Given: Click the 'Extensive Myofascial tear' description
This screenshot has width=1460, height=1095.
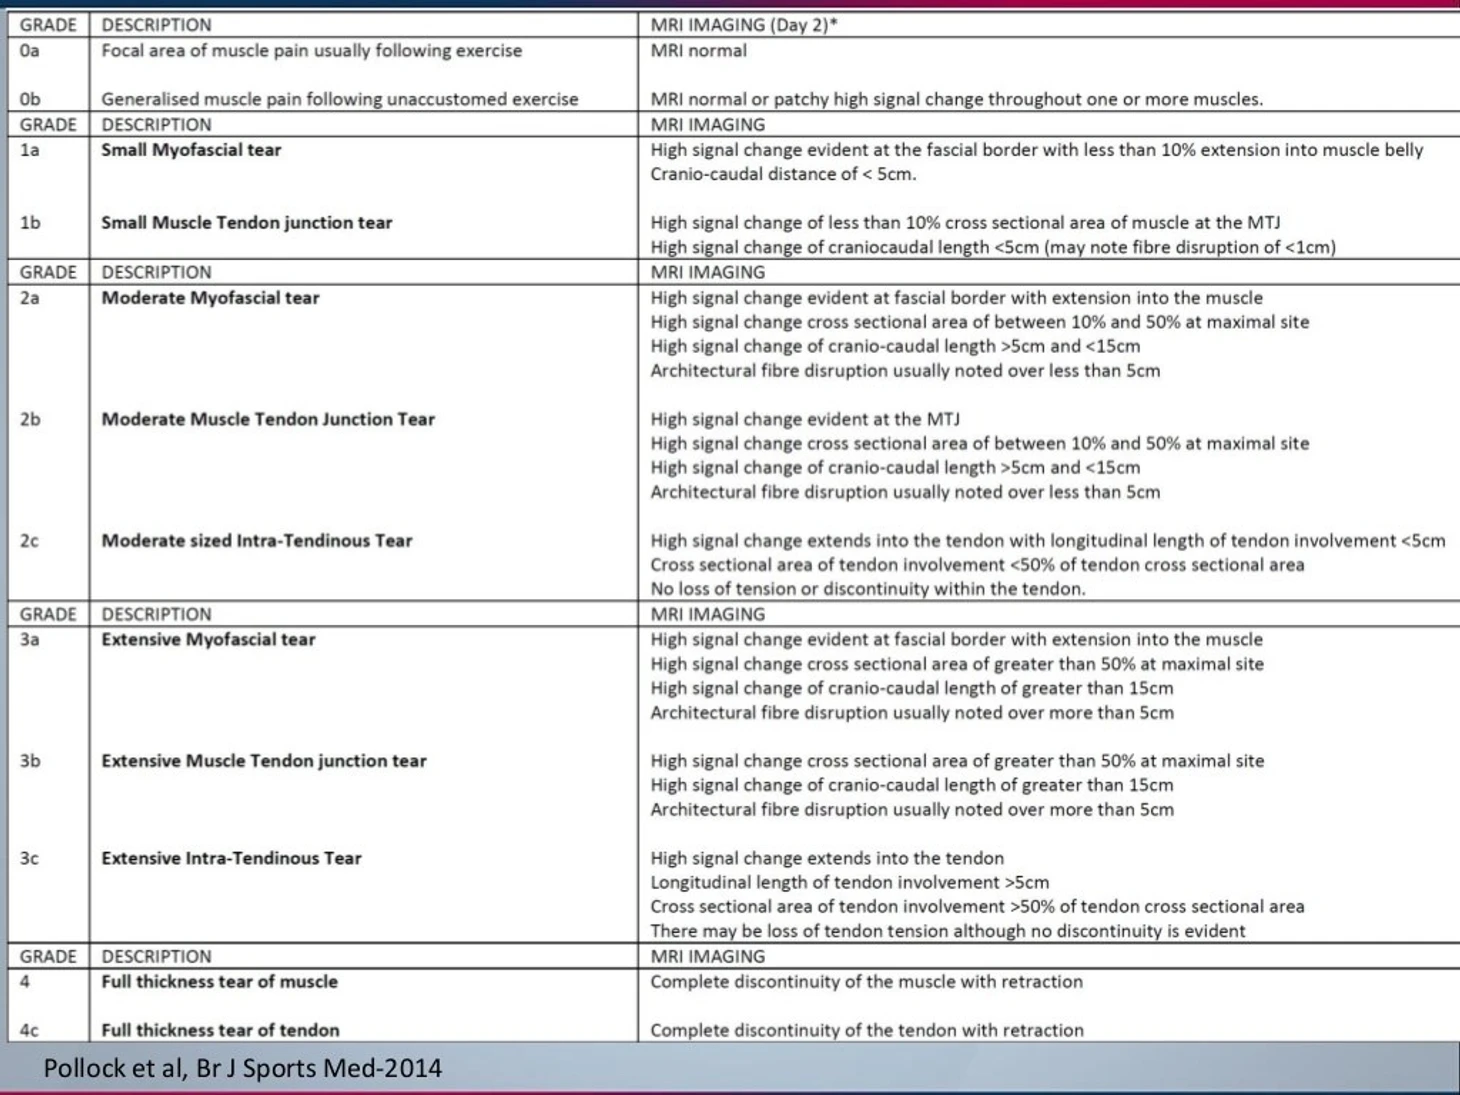Looking at the screenshot, I should click(x=208, y=640).
